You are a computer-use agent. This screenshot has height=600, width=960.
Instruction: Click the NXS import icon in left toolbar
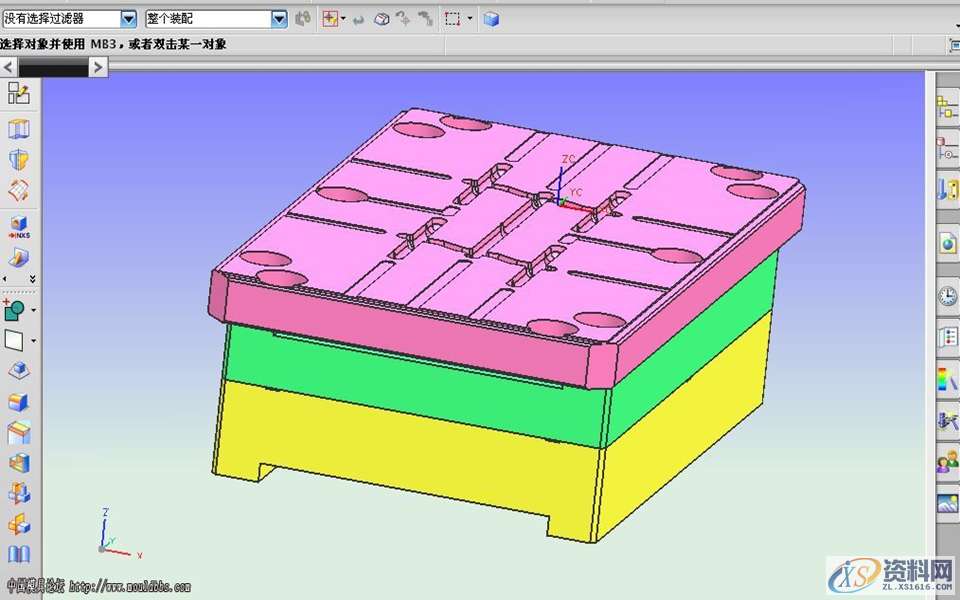tap(18, 226)
